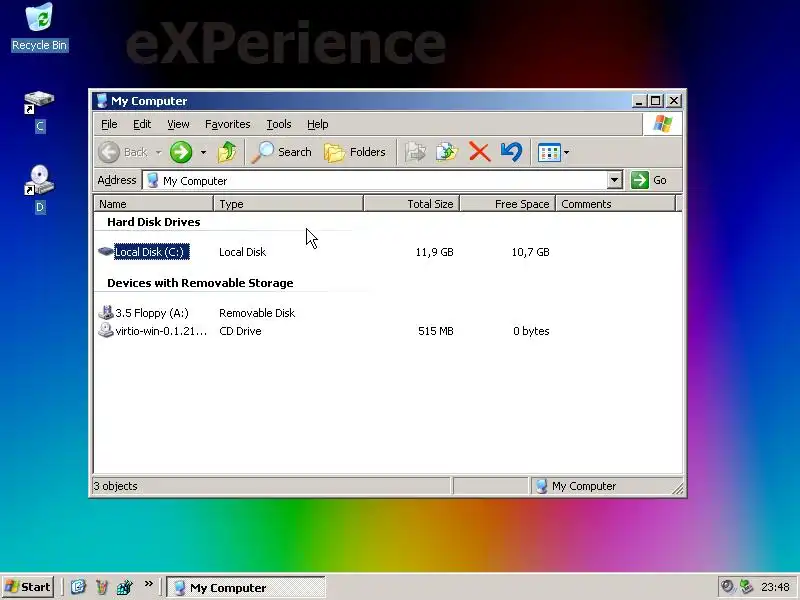Click the taskbar clock showing 23:48
The image size is (800, 600).
click(775, 587)
